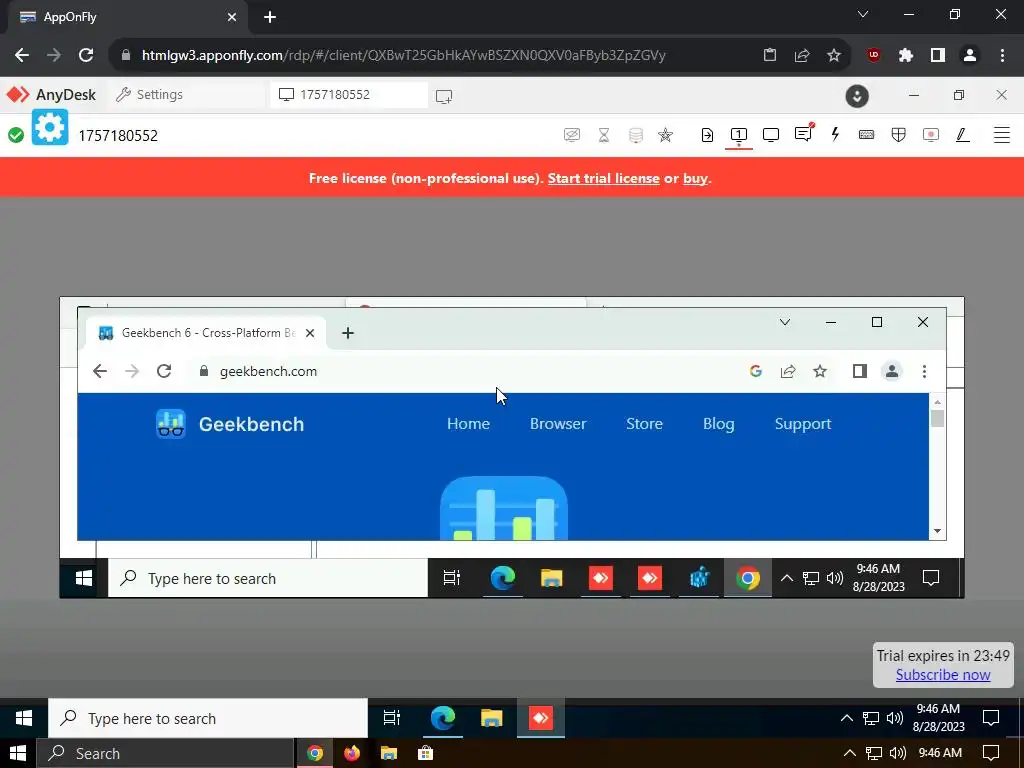Click the hourglass icon in AnyDesk toolbar
This screenshot has width=1024, height=768.
tap(604, 135)
